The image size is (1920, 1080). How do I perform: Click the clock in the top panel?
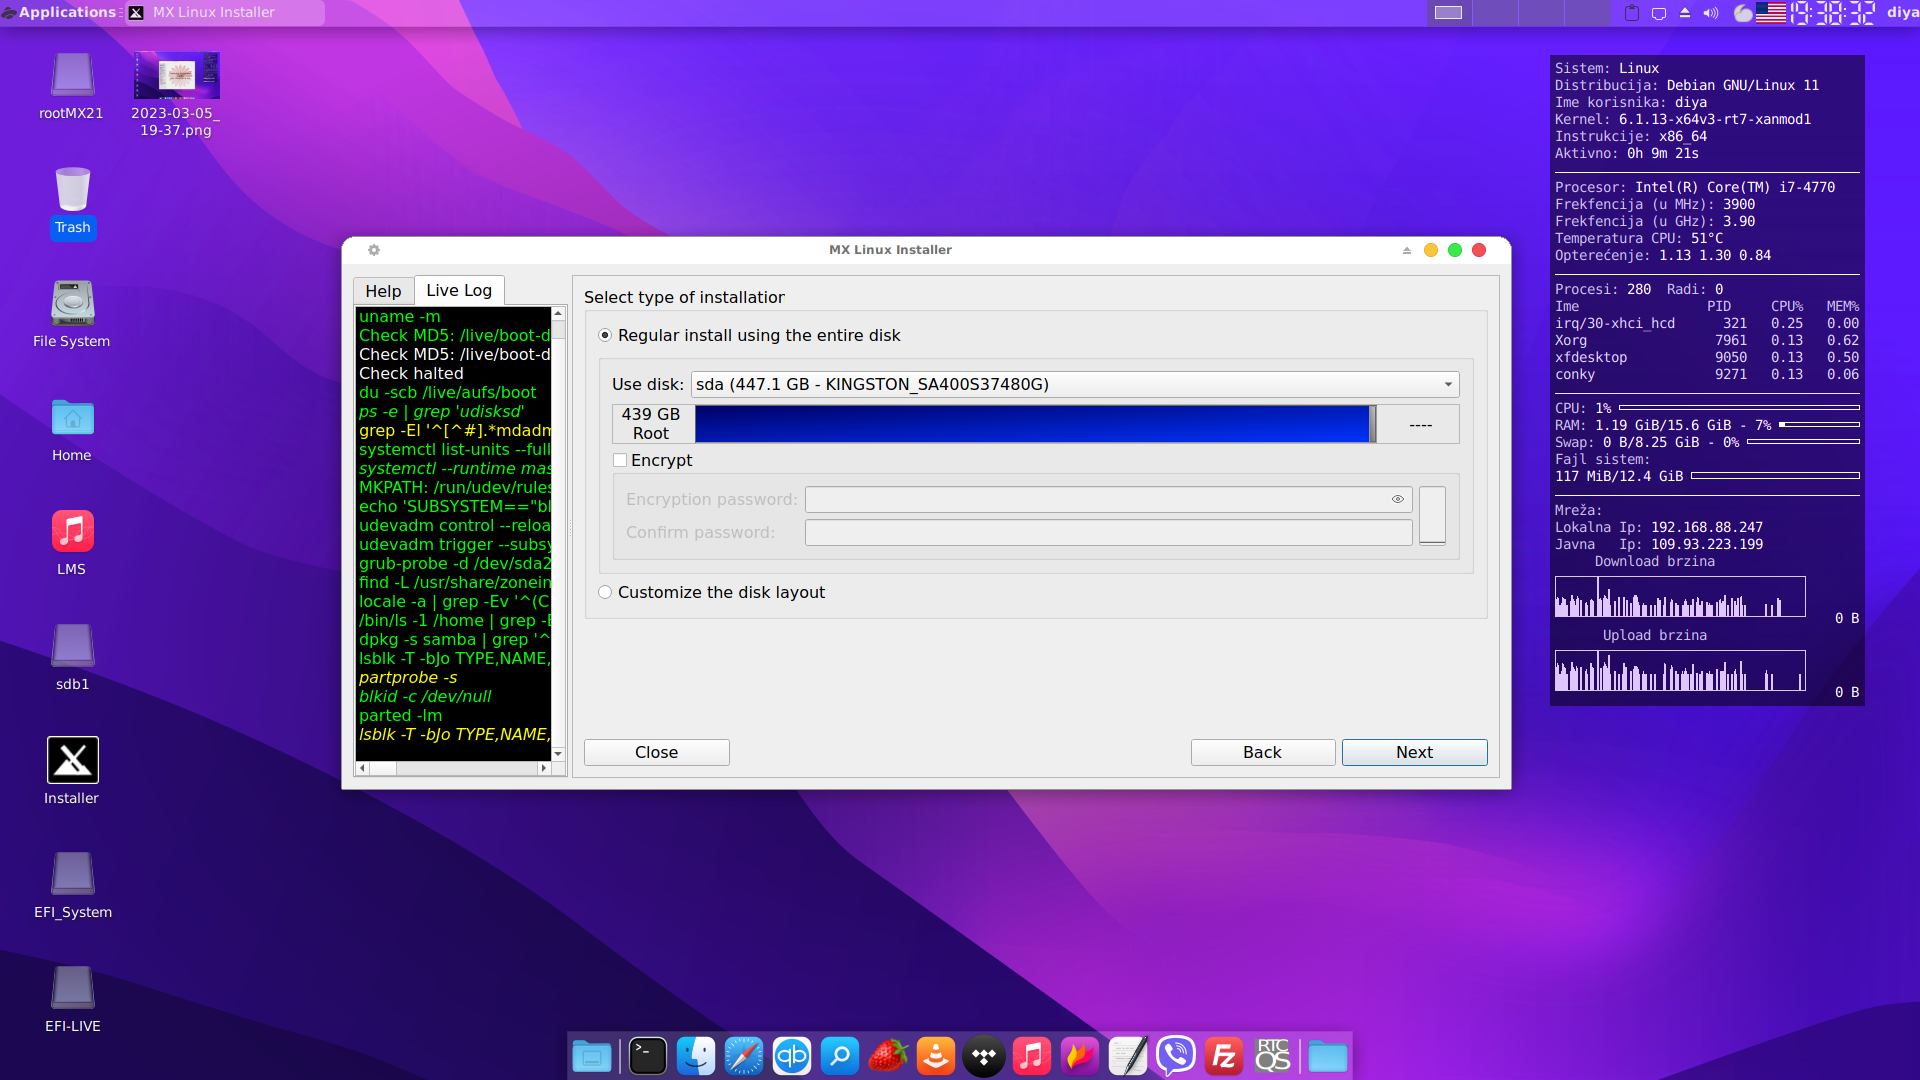[x=1833, y=13]
